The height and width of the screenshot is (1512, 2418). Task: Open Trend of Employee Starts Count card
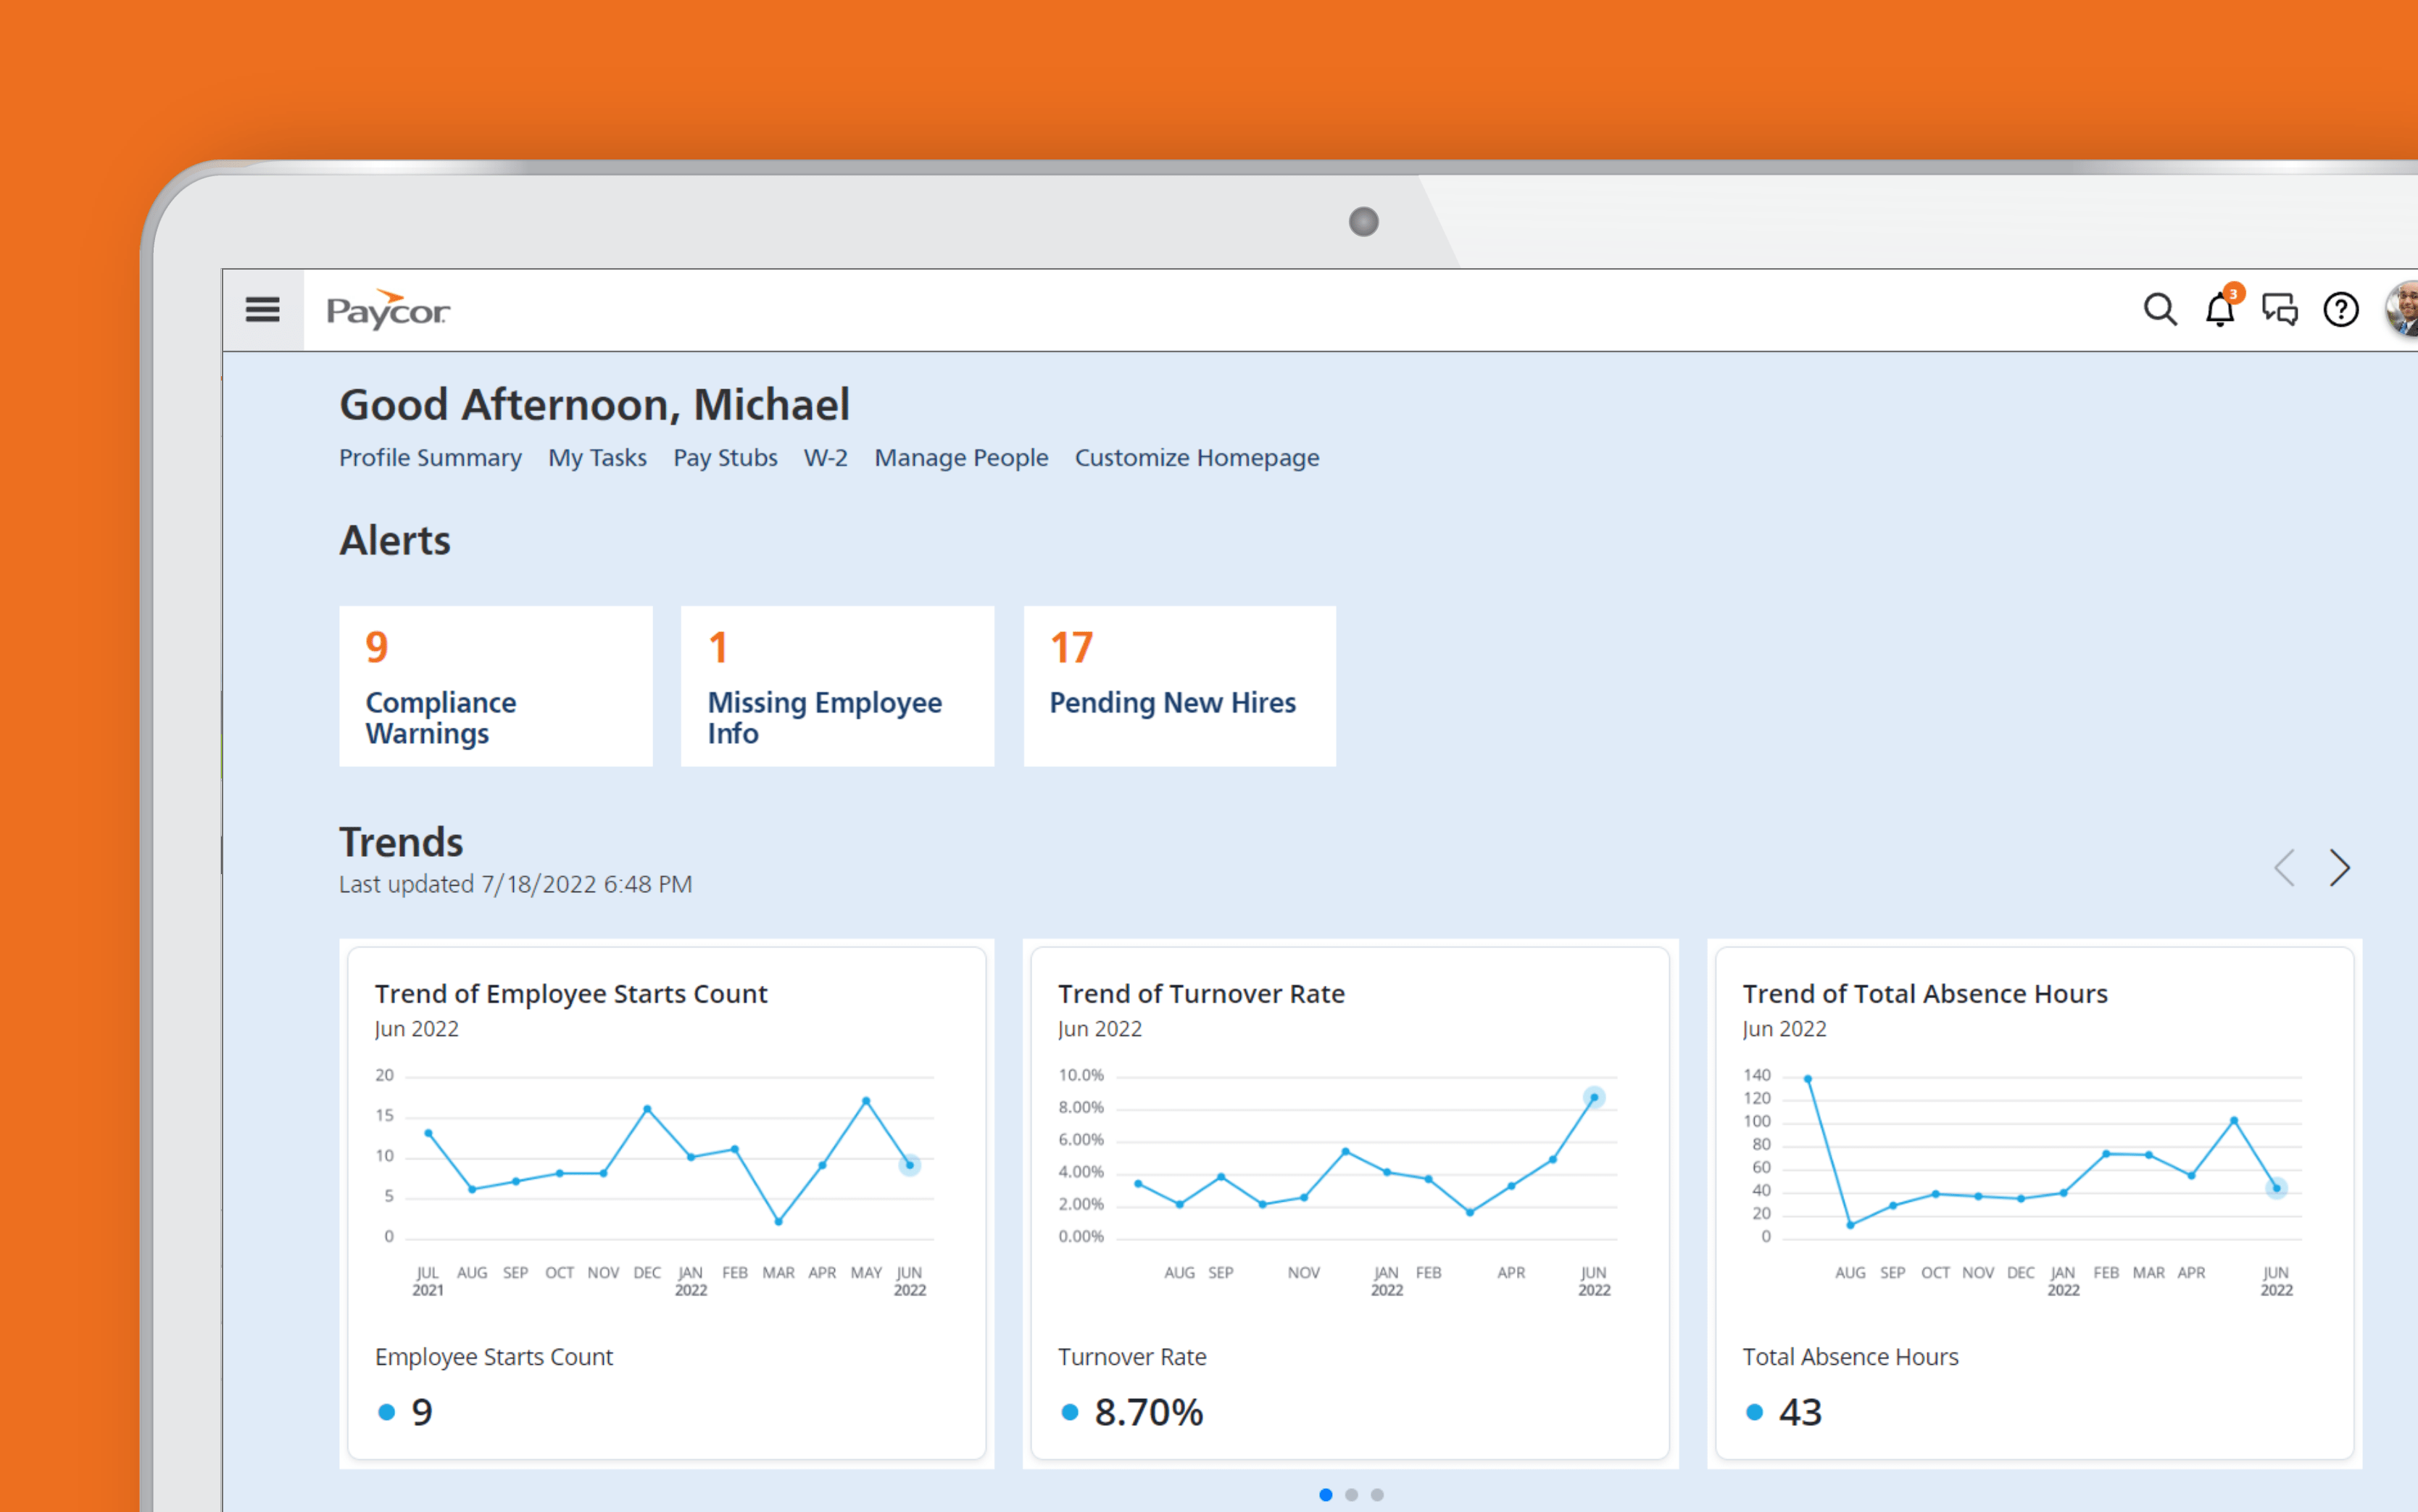pyautogui.click(x=667, y=1203)
